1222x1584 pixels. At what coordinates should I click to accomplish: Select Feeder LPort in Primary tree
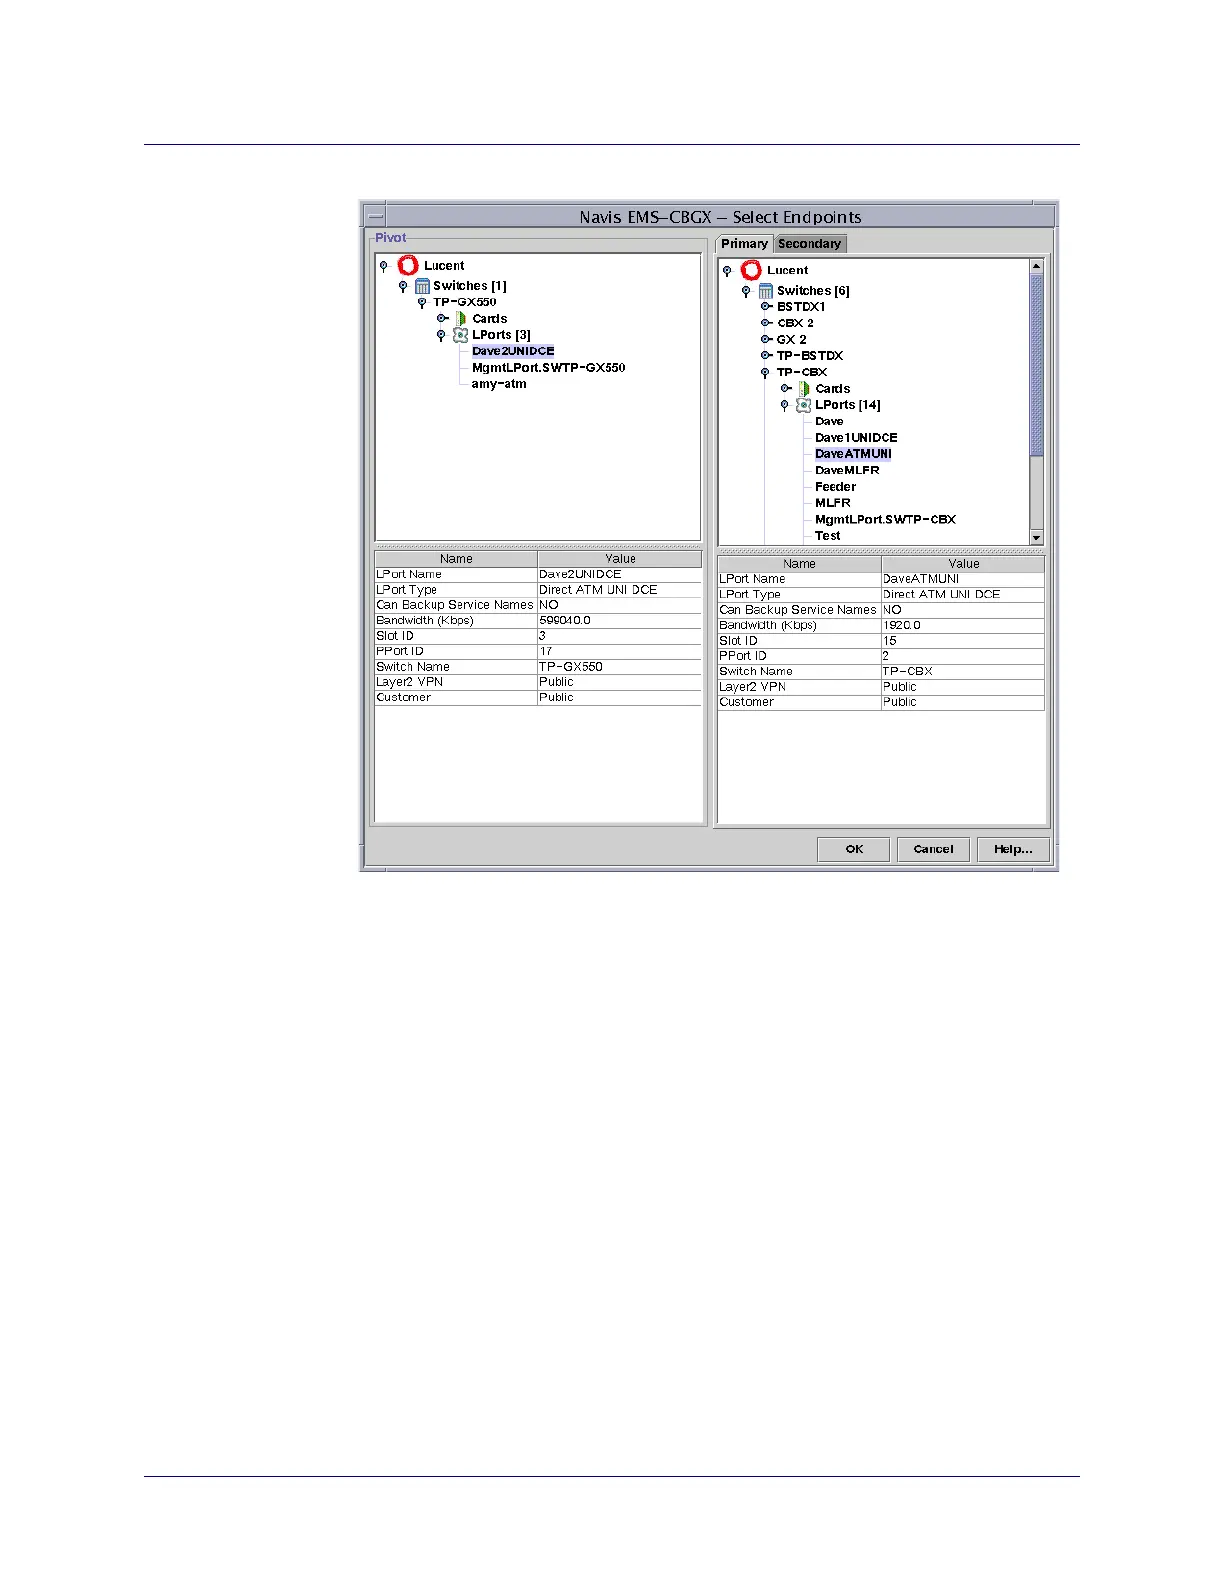click(x=835, y=487)
